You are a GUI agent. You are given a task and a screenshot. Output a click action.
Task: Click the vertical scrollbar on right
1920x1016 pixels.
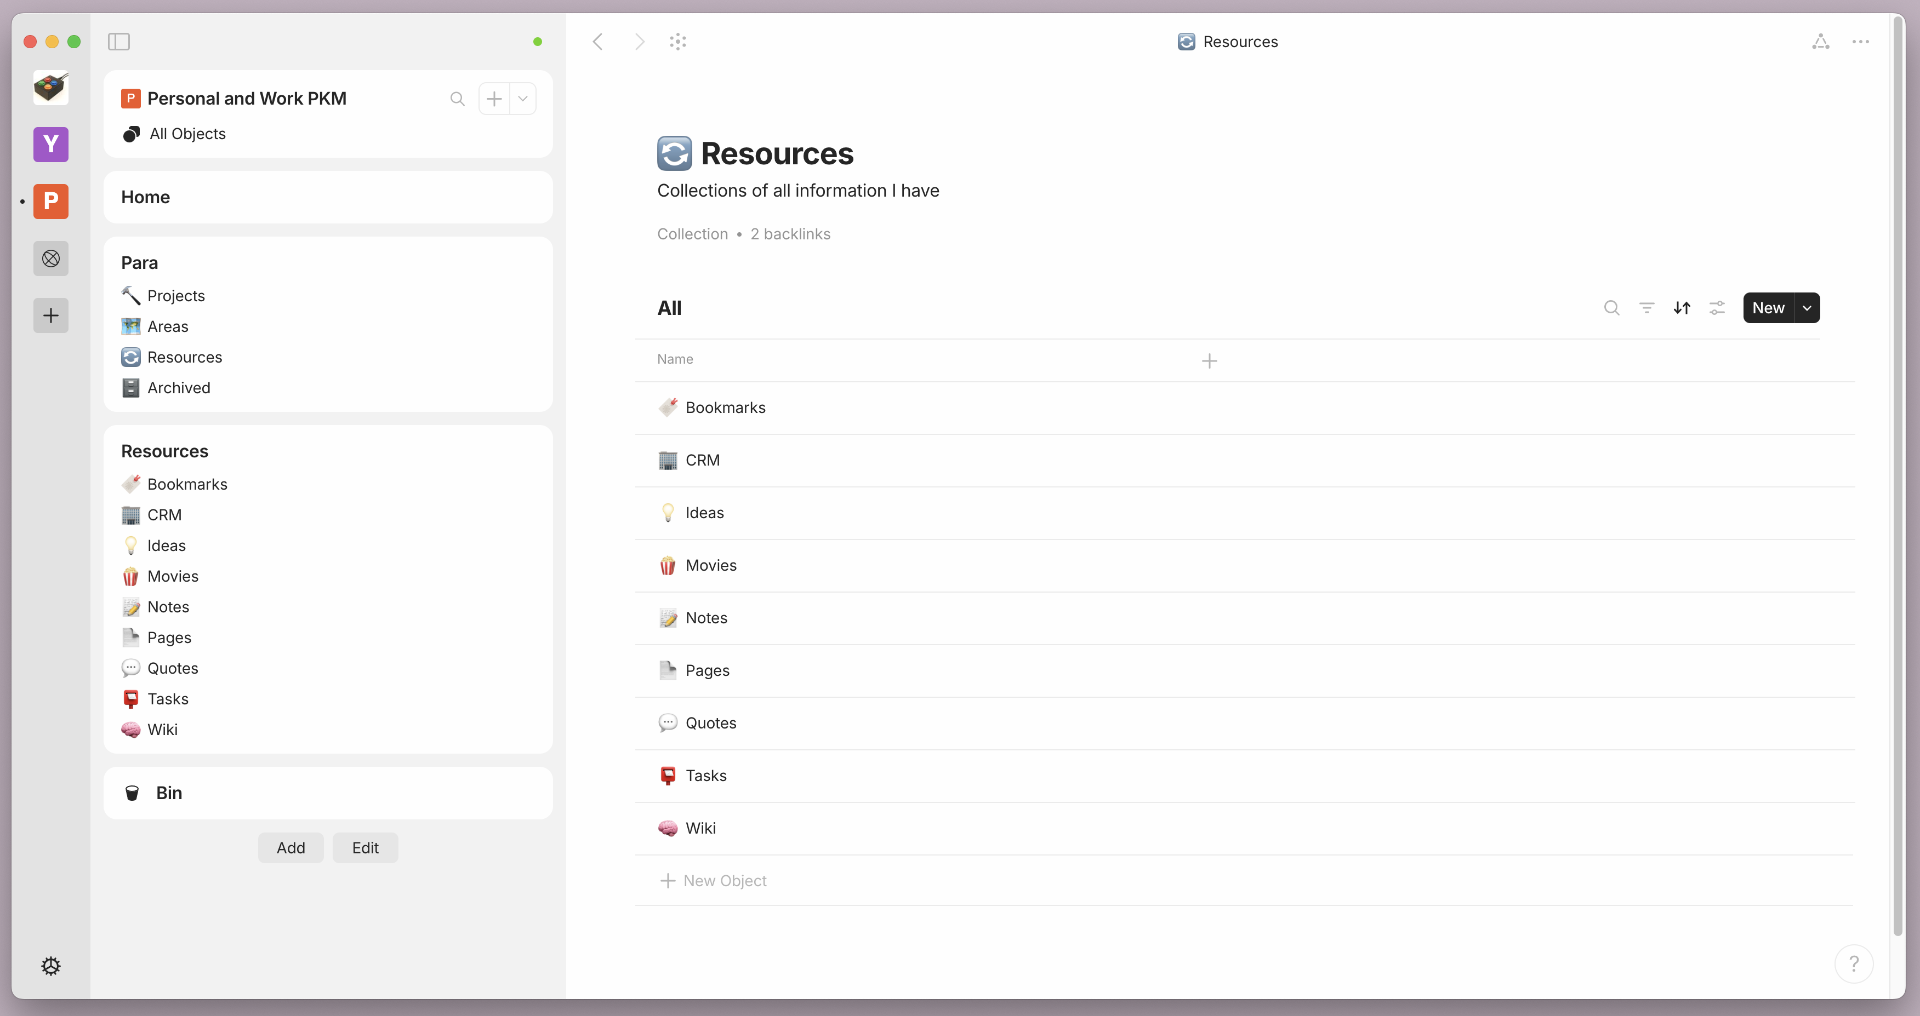pyautogui.click(x=1898, y=475)
